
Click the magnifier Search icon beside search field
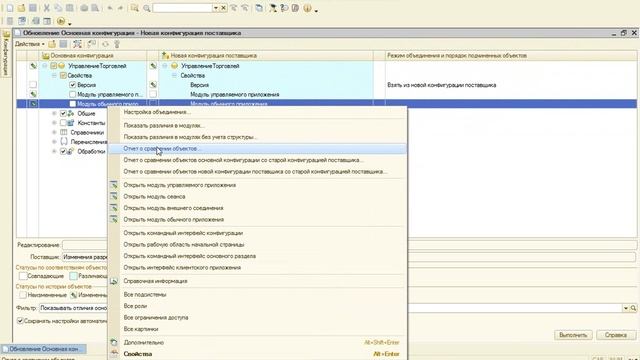pos(147,8)
